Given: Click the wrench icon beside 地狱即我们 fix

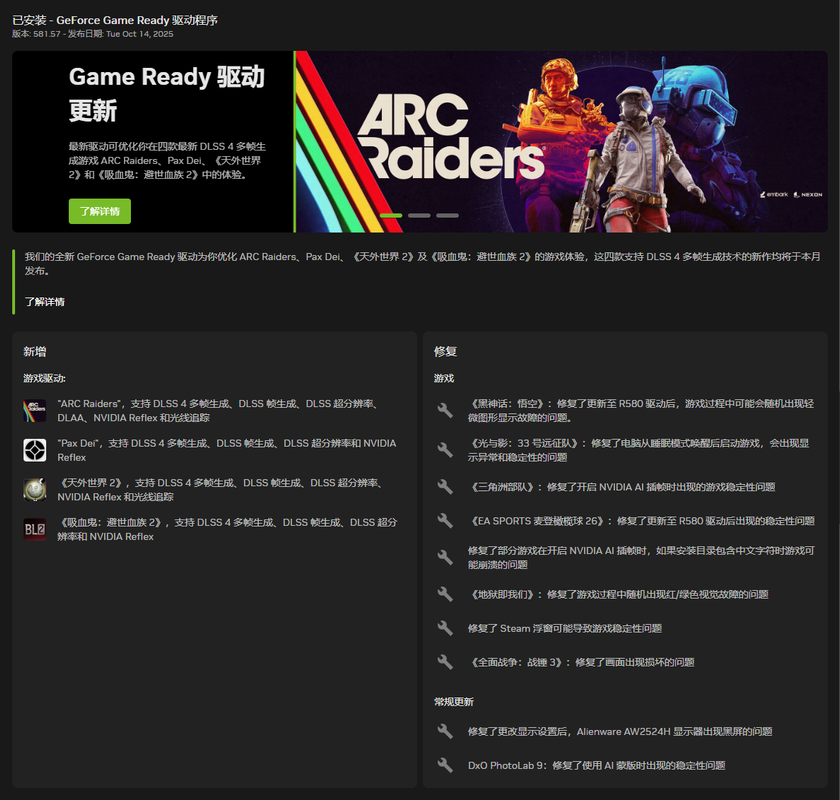Looking at the screenshot, I should click(445, 594).
